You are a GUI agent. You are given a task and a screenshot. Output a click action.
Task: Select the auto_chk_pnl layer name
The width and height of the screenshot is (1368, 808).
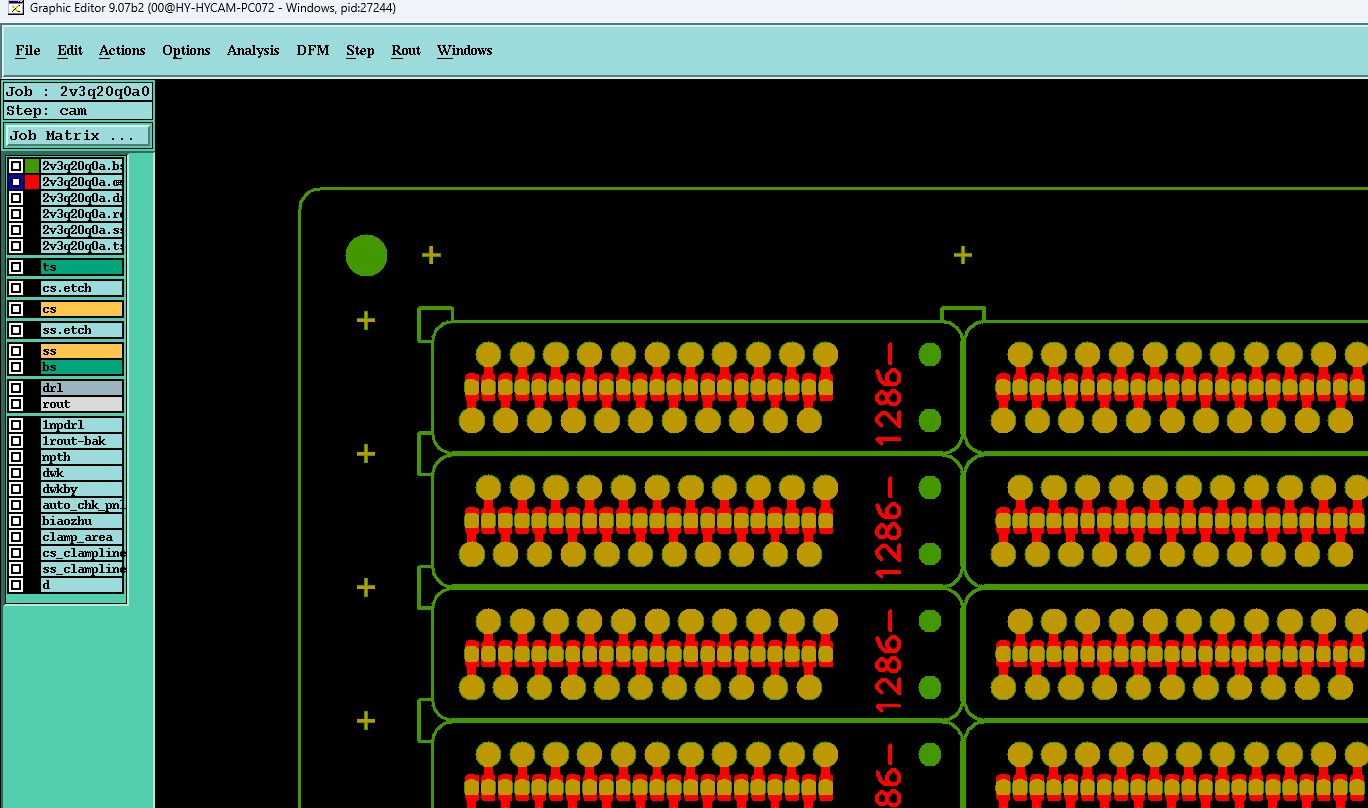tap(82, 505)
